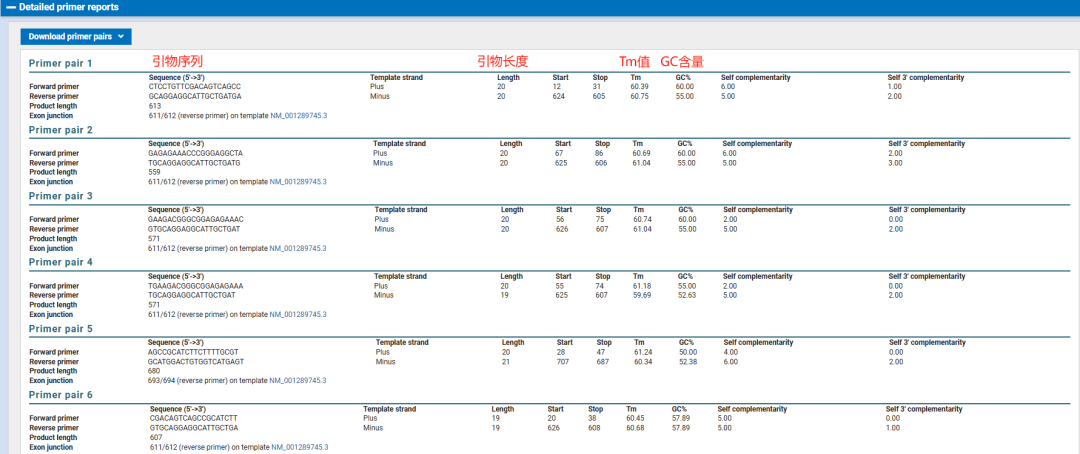1080x454 pixels.
Task: Click GC% value 52.63
Action: (x=688, y=295)
